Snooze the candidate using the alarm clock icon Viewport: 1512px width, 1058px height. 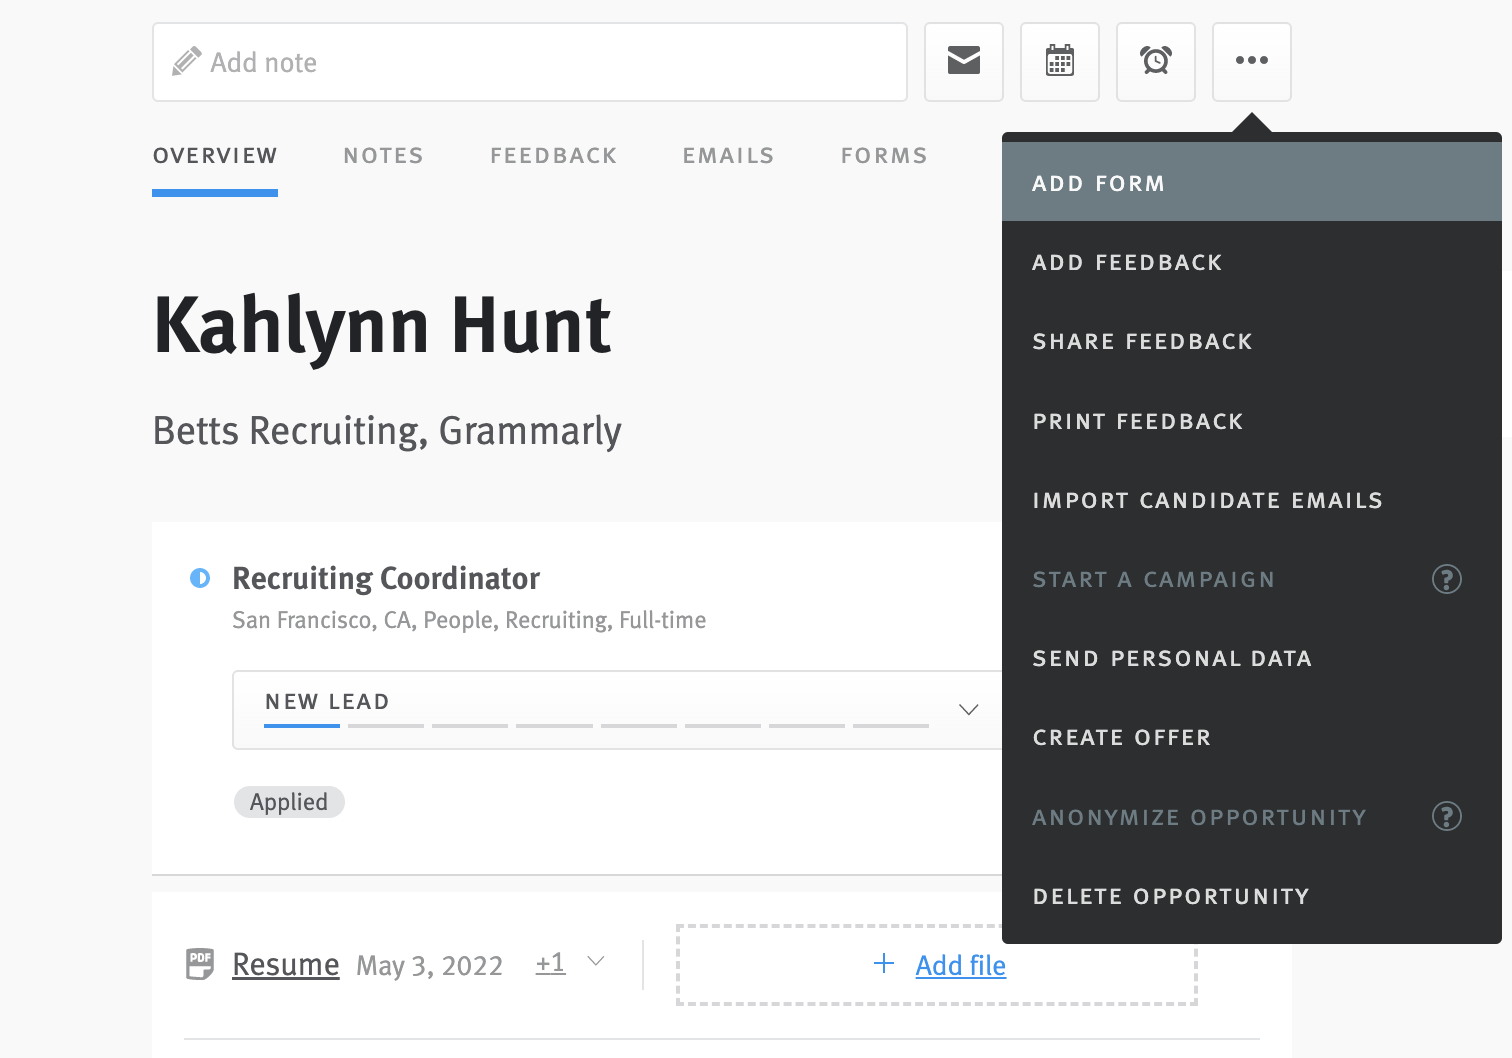point(1155,61)
